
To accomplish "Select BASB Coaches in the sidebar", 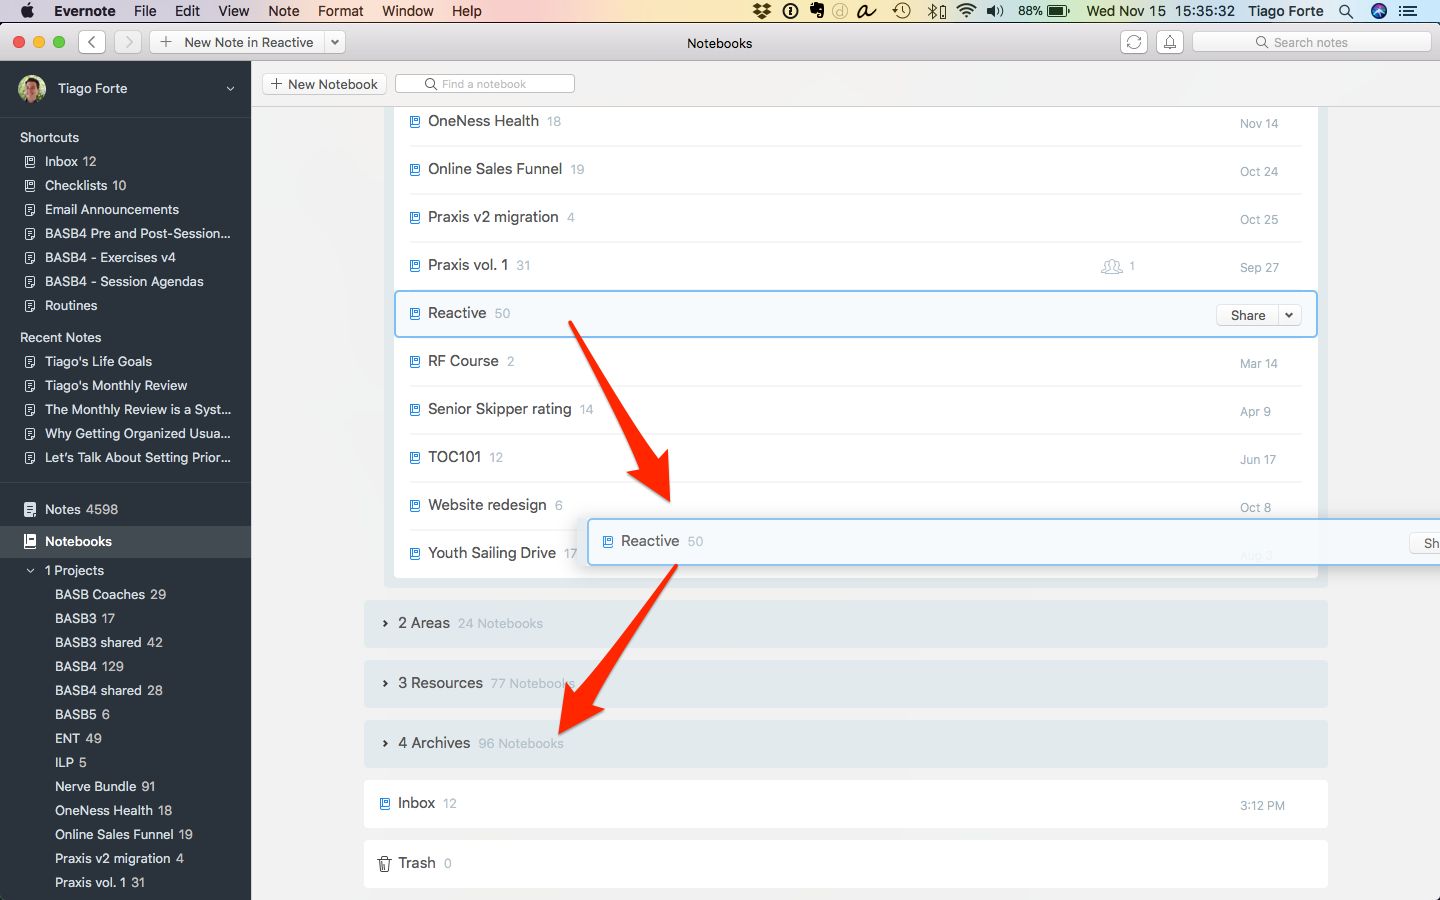I will click(110, 594).
